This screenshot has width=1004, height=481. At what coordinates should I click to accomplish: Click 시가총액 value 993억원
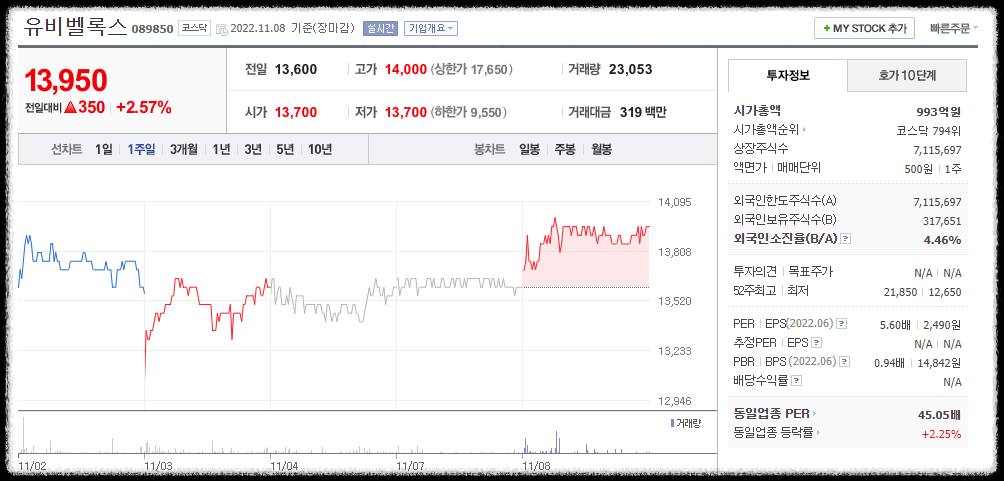click(x=939, y=111)
